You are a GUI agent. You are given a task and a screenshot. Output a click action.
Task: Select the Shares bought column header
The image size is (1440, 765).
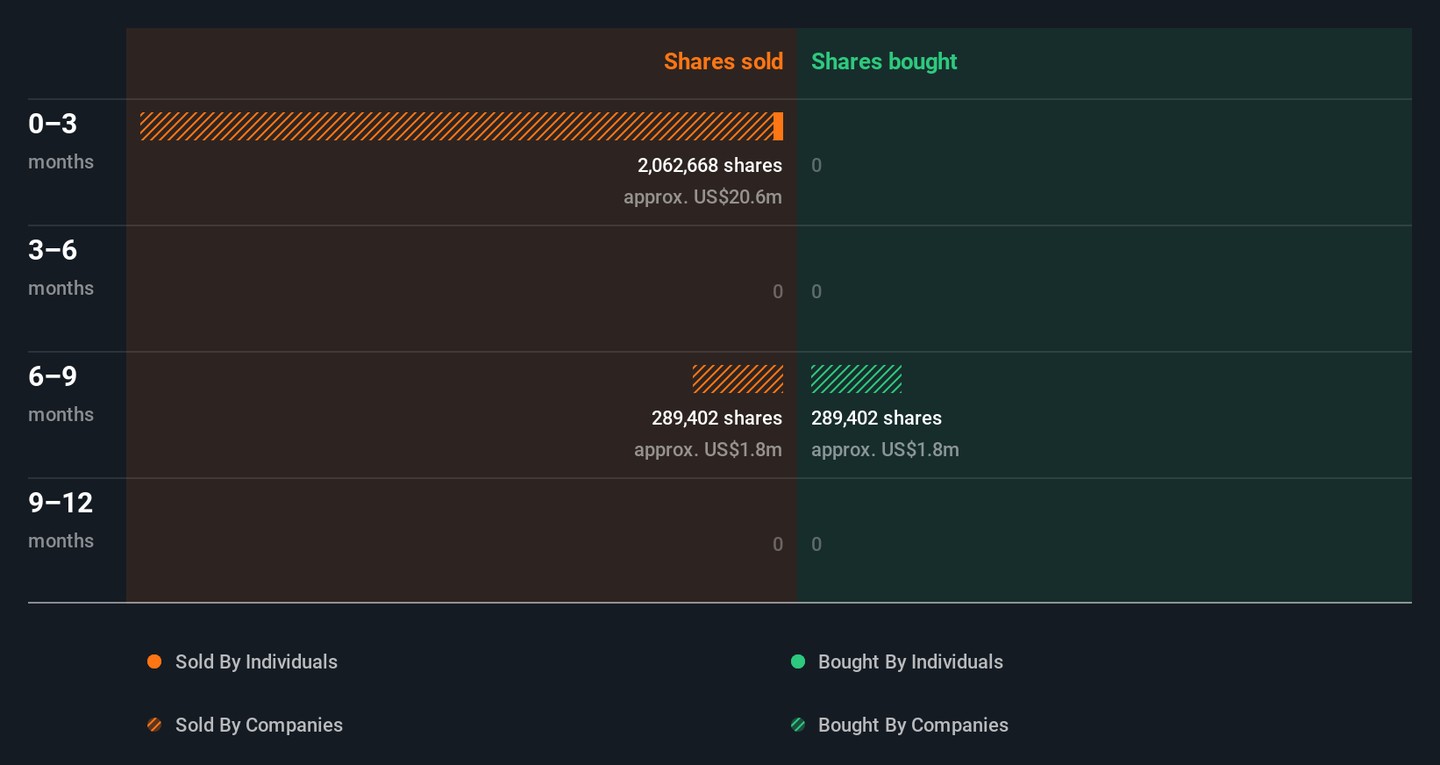(x=884, y=61)
